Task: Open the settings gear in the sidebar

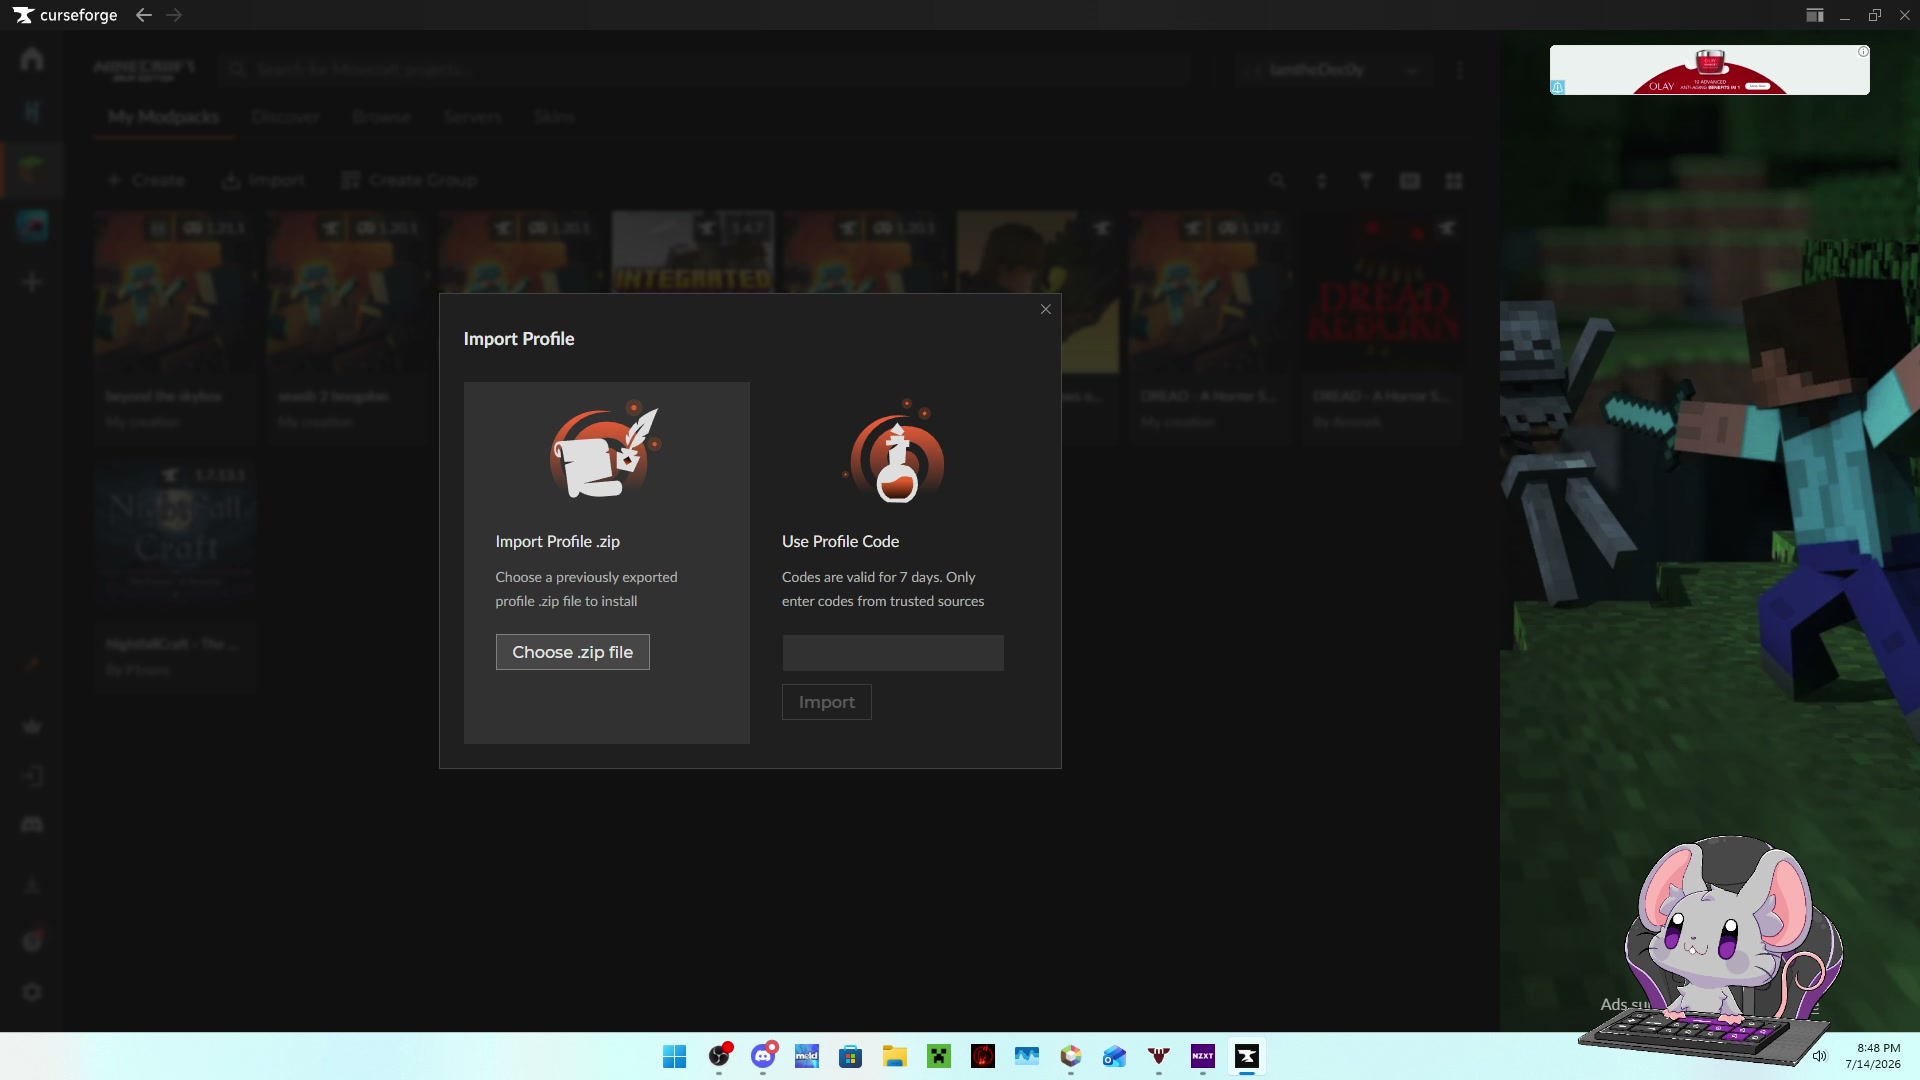Action: pos(32,992)
